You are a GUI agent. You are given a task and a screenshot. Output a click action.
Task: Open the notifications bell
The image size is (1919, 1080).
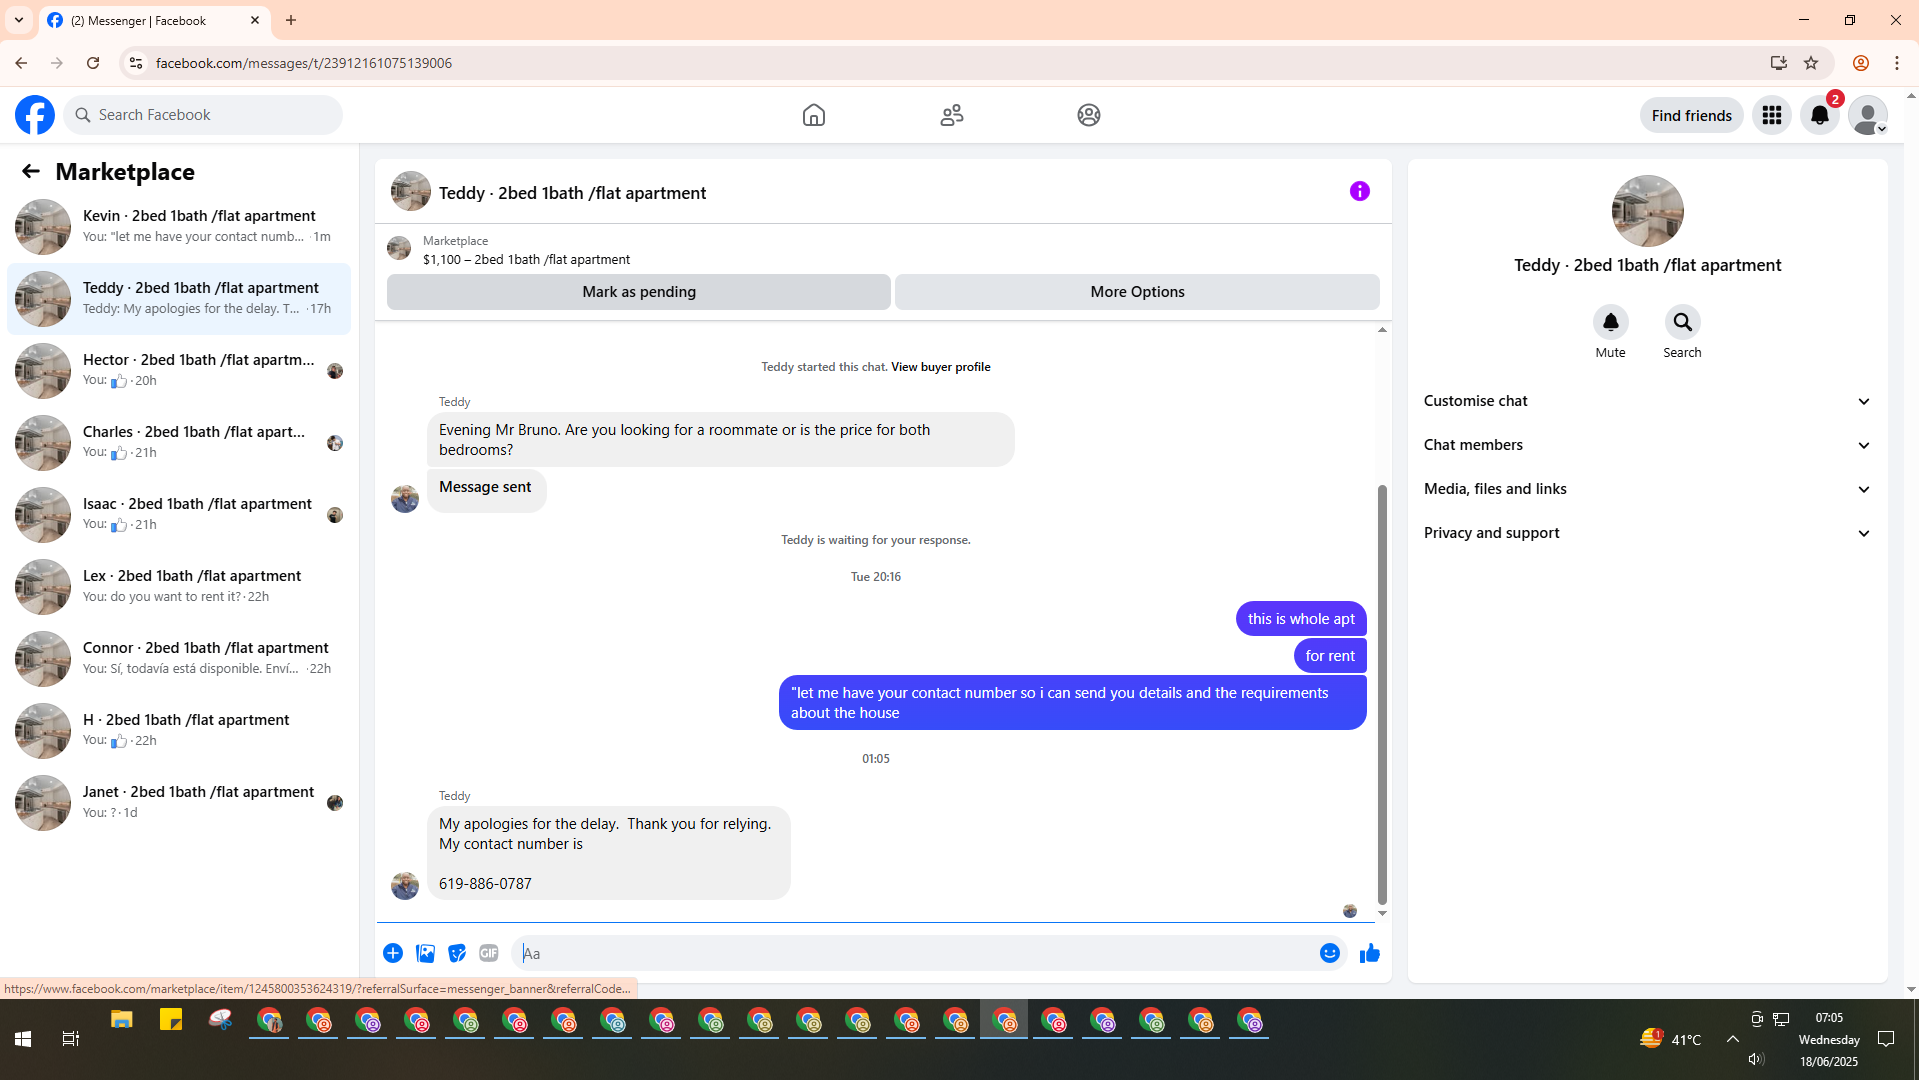pyautogui.click(x=1820, y=115)
